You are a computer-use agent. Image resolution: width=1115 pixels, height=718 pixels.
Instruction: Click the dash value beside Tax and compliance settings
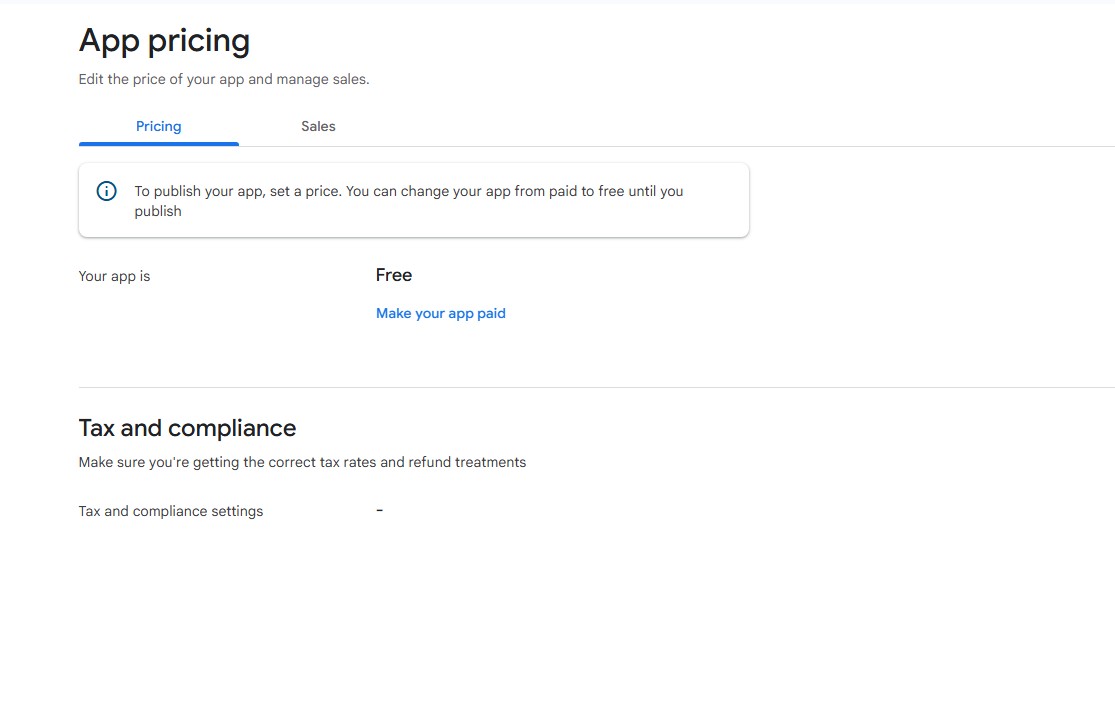pos(379,510)
